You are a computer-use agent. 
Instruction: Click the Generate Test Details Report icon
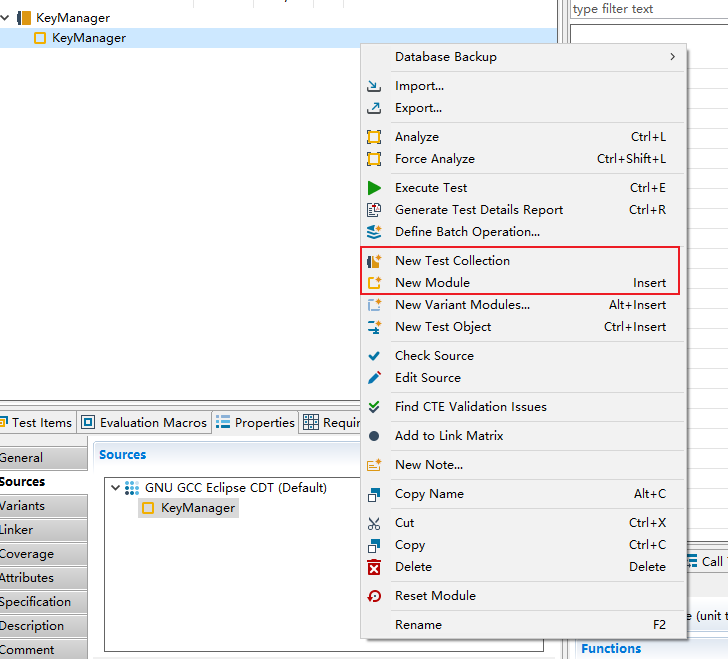click(x=374, y=210)
